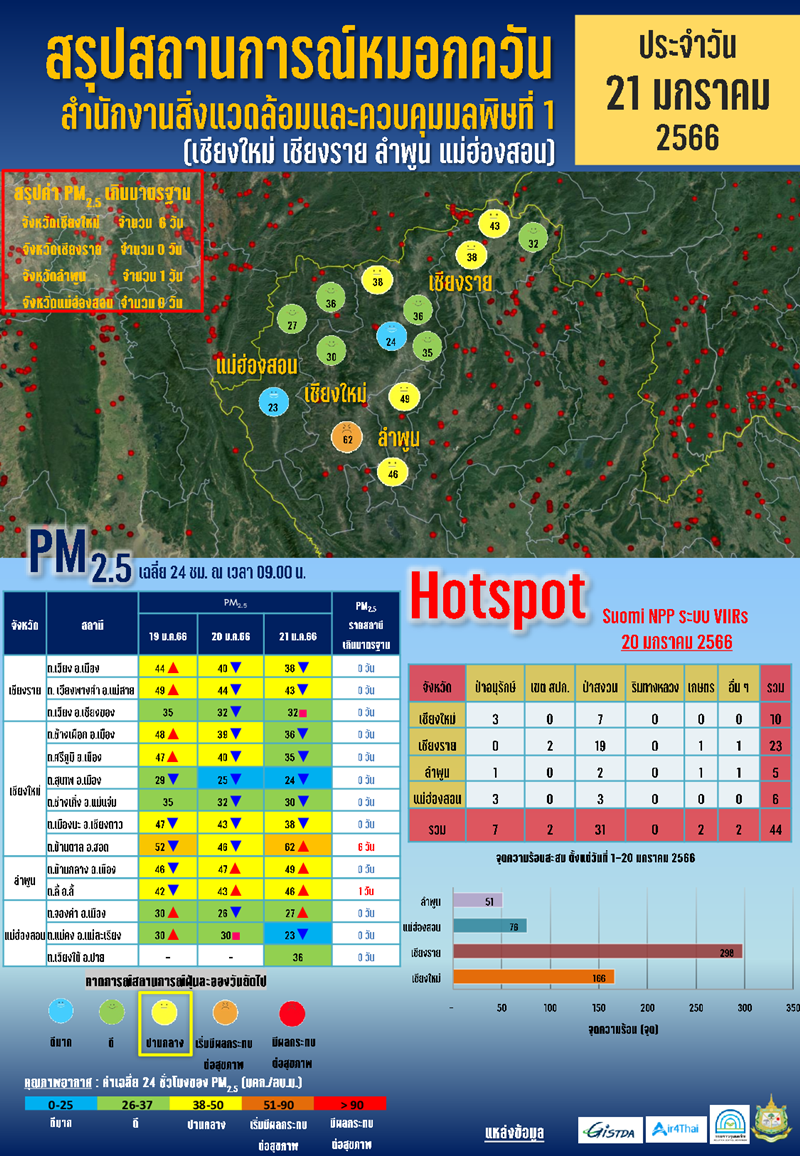Click the เชียงราย bar showing 298

(x=597, y=951)
